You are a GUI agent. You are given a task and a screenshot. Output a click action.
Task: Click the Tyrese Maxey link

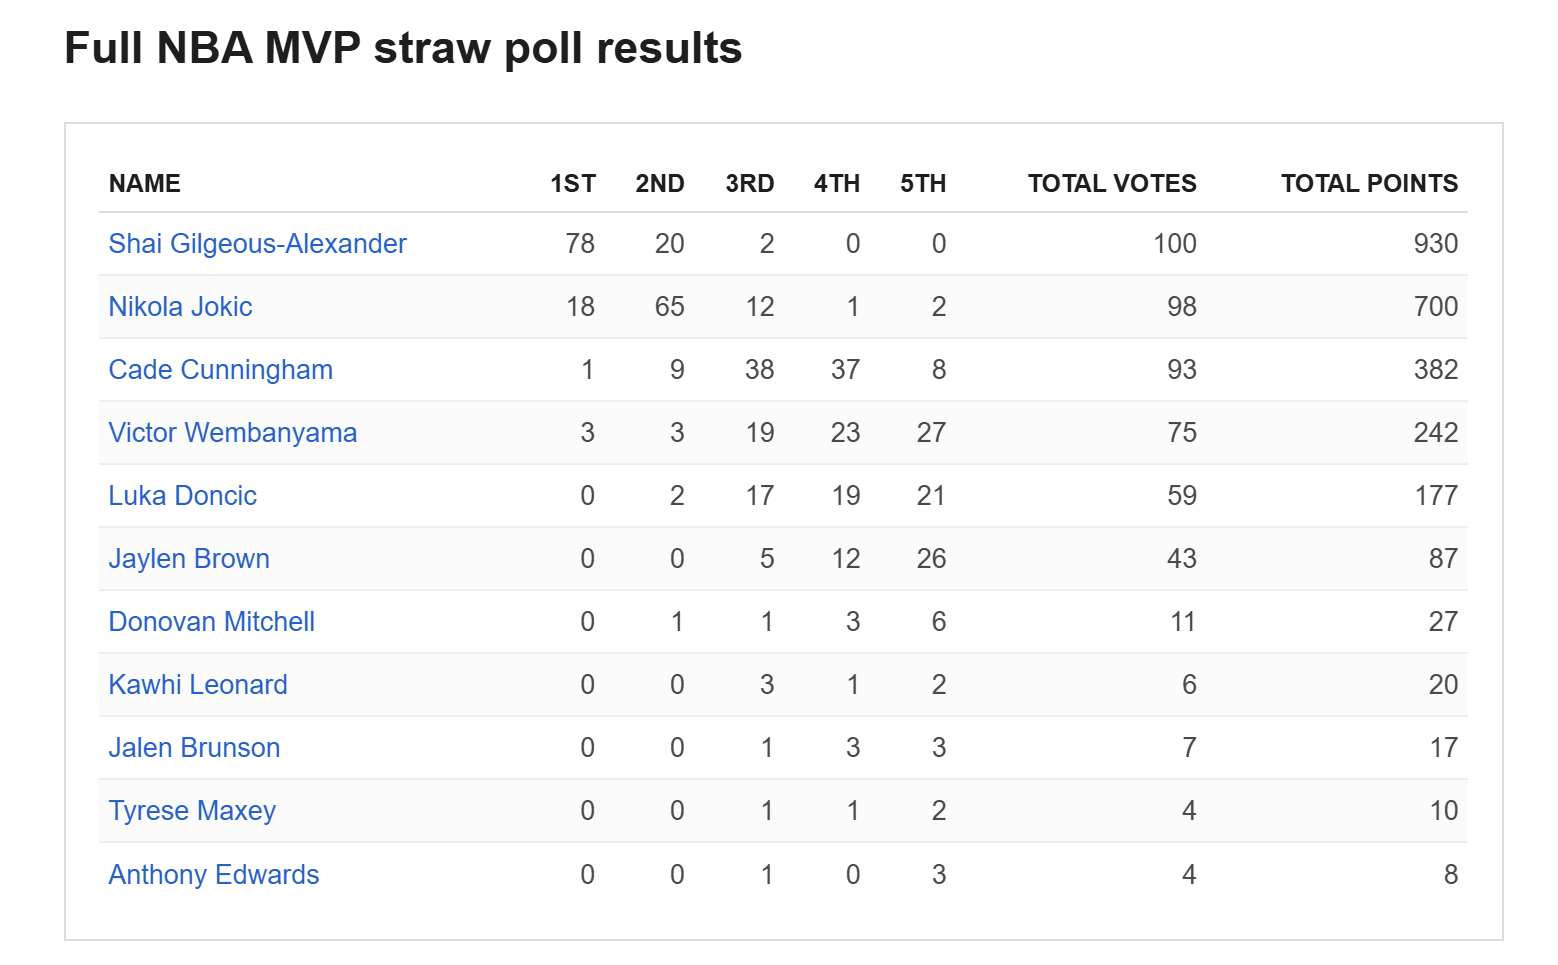192,811
